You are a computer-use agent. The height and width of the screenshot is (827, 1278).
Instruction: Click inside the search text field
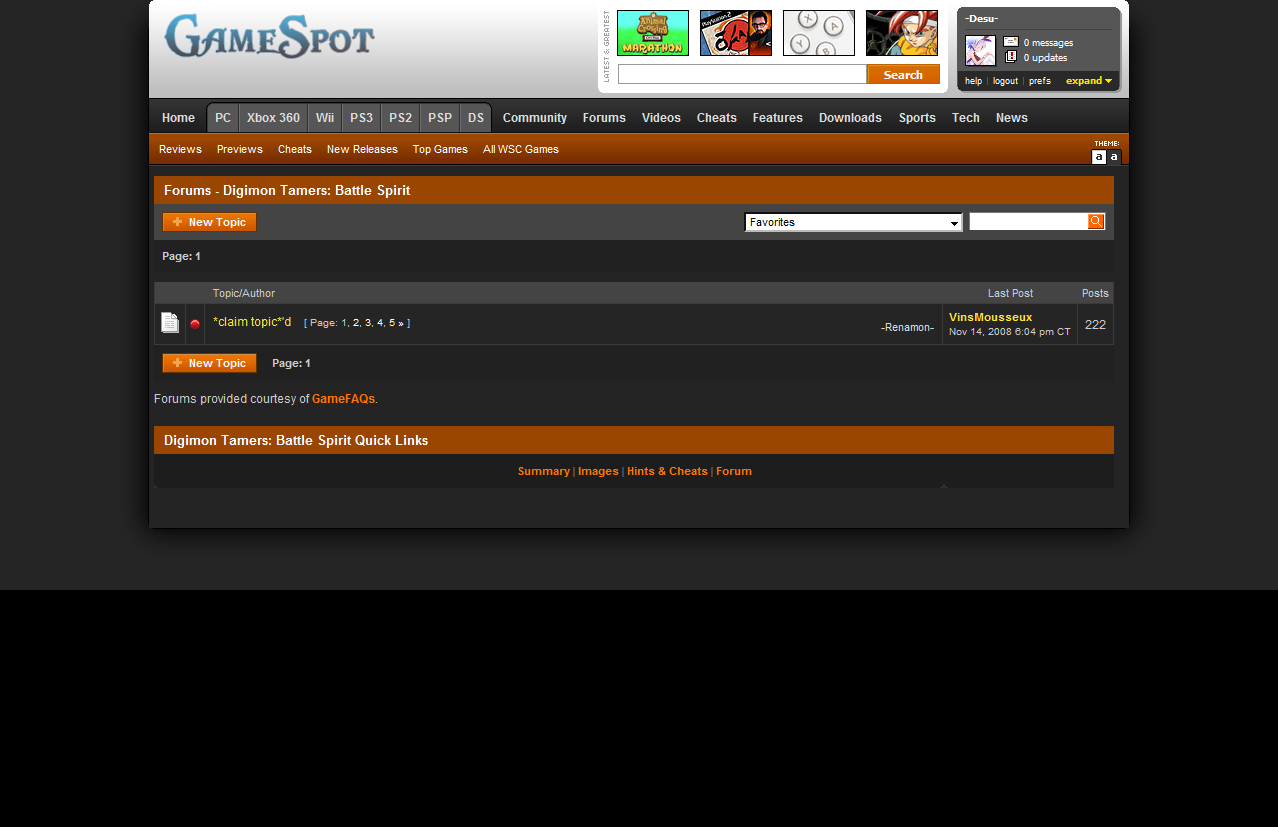pyautogui.click(x=742, y=73)
